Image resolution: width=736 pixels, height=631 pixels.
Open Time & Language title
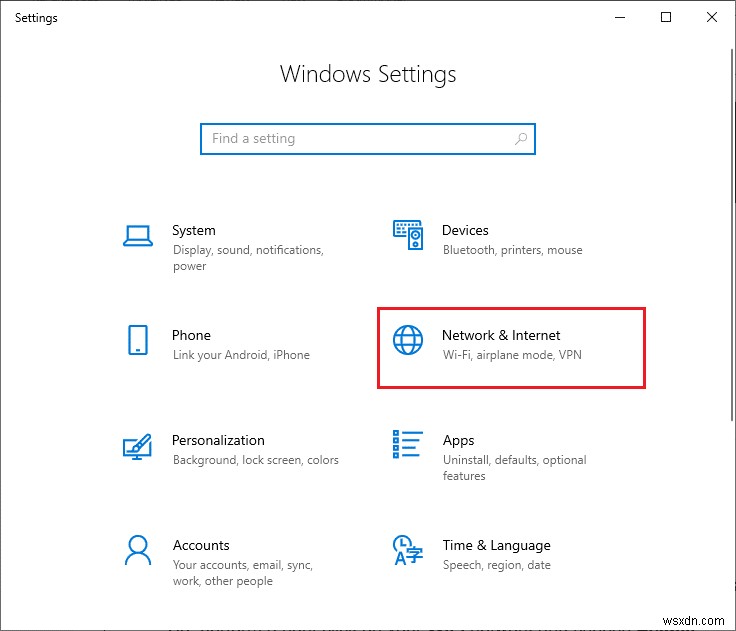[497, 546]
